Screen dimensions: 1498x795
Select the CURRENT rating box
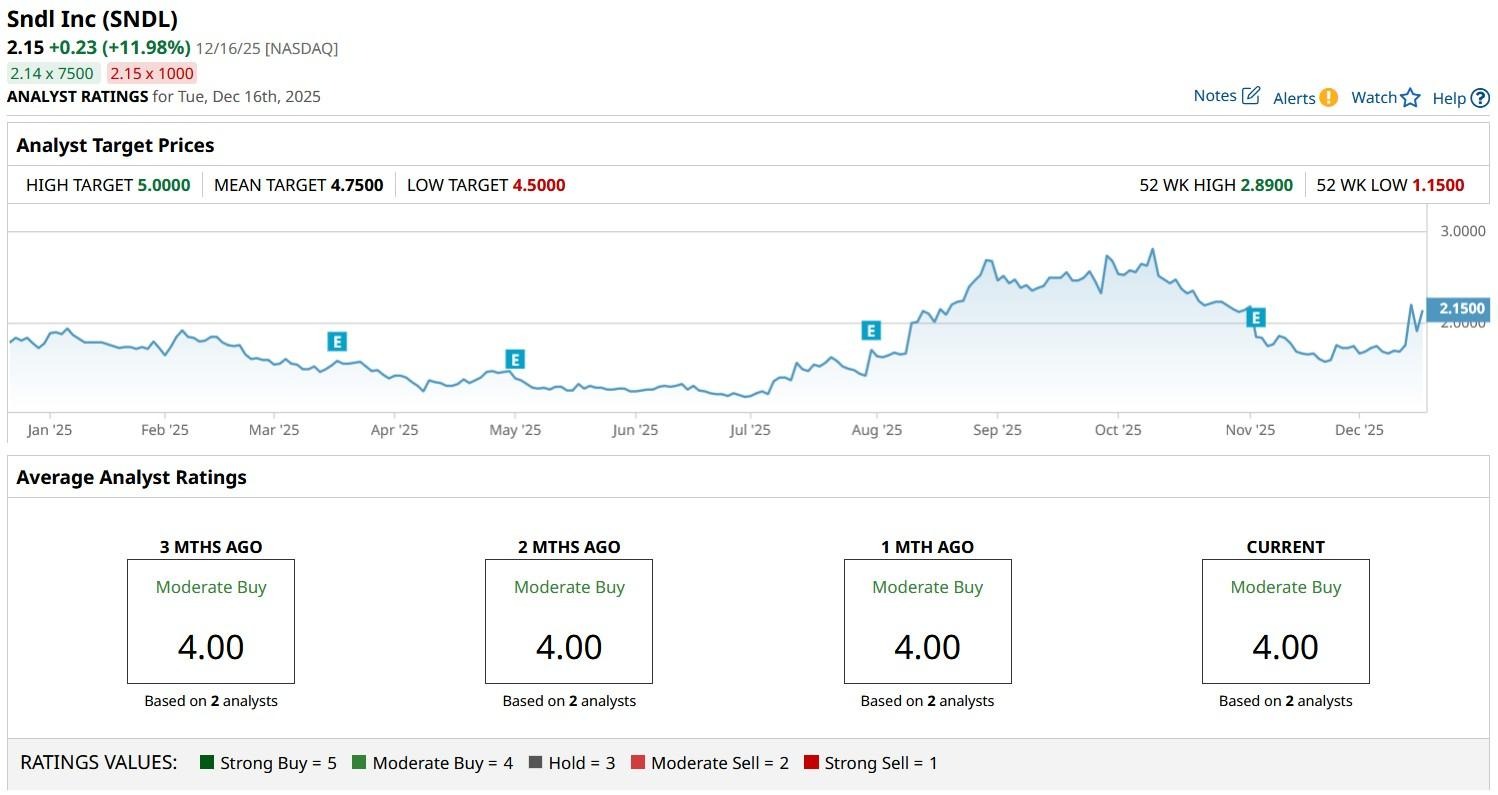[x=1285, y=621]
